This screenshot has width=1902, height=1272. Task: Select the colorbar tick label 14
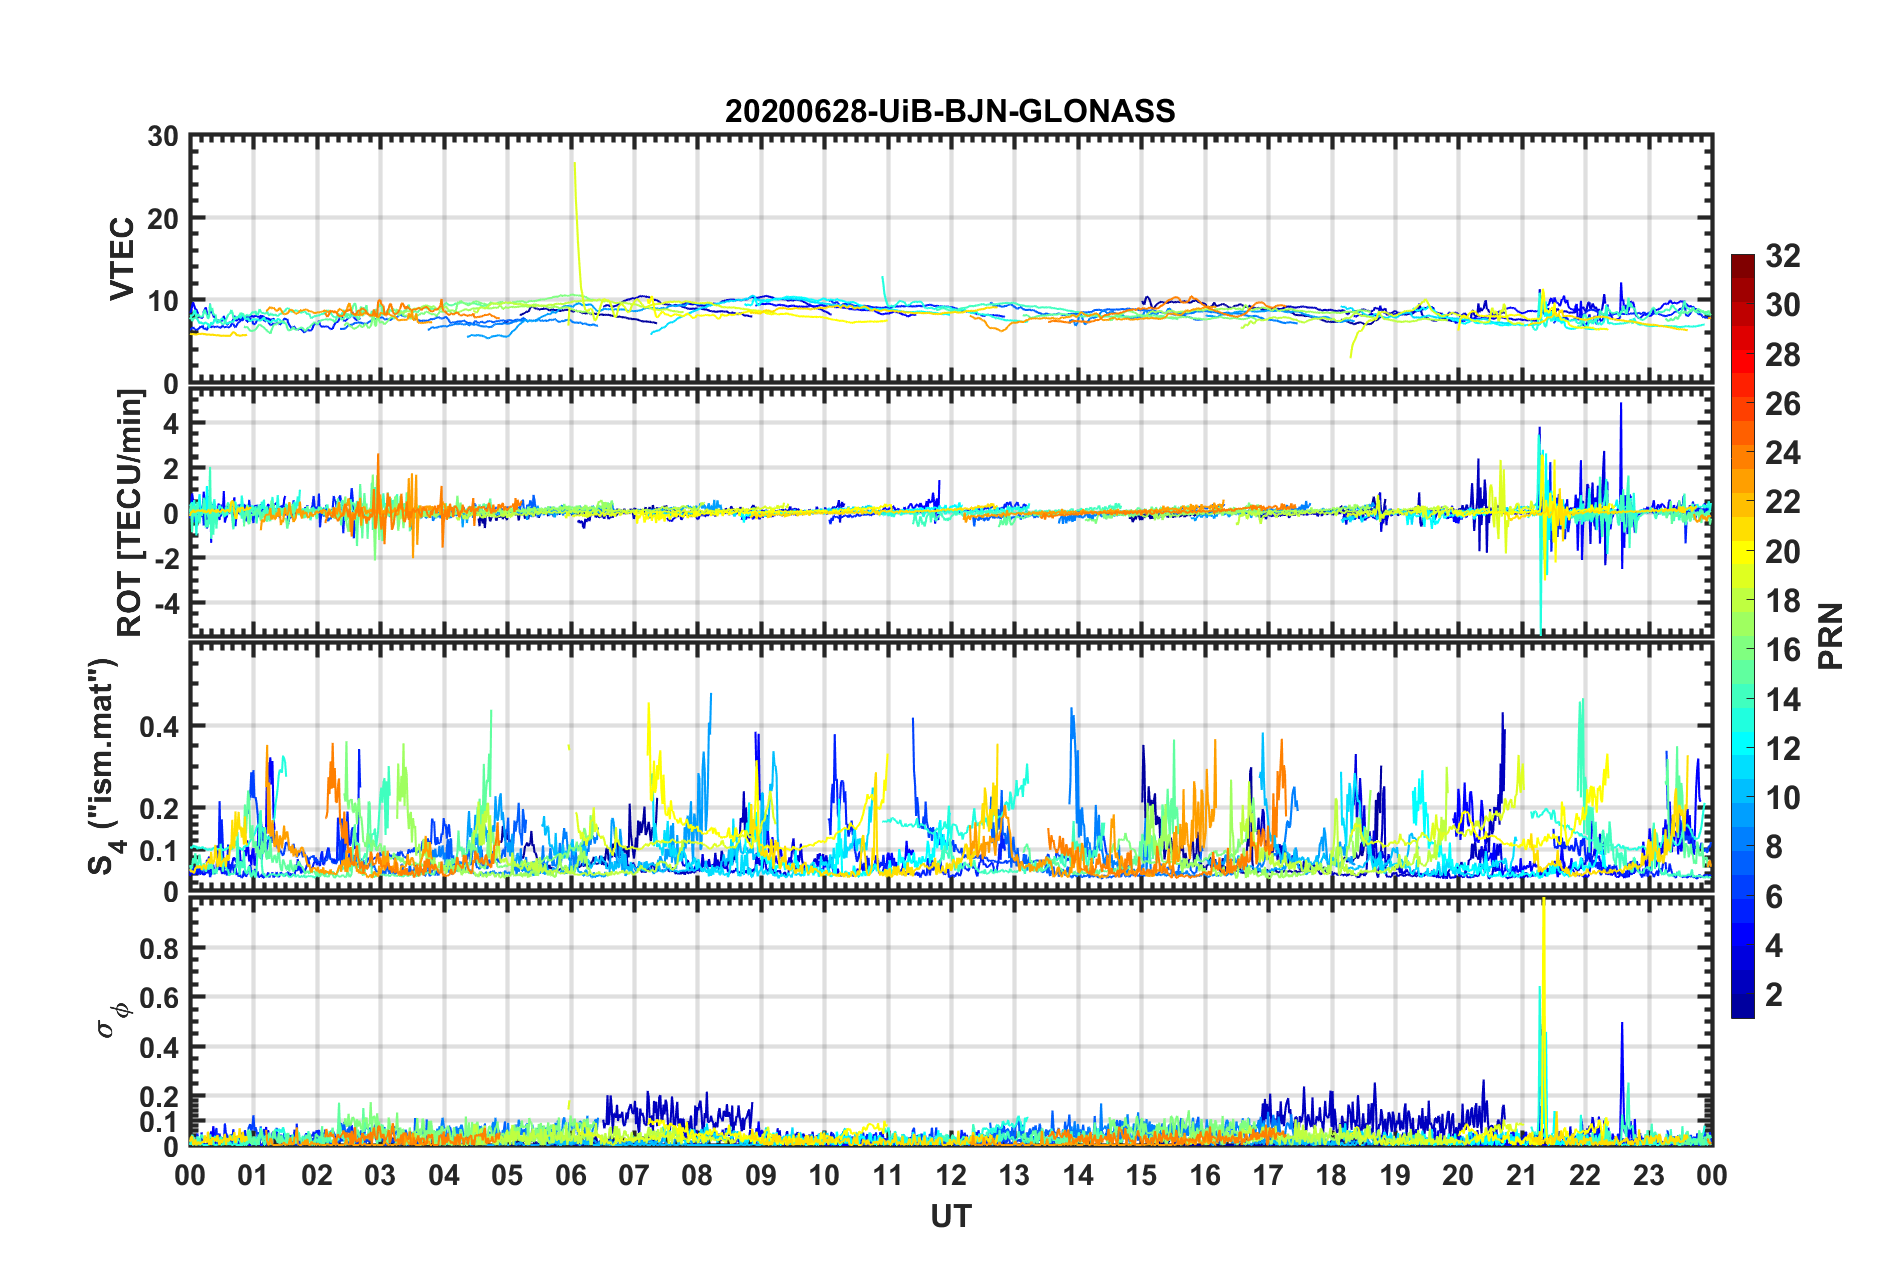pyautogui.click(x=1782, y=699)
